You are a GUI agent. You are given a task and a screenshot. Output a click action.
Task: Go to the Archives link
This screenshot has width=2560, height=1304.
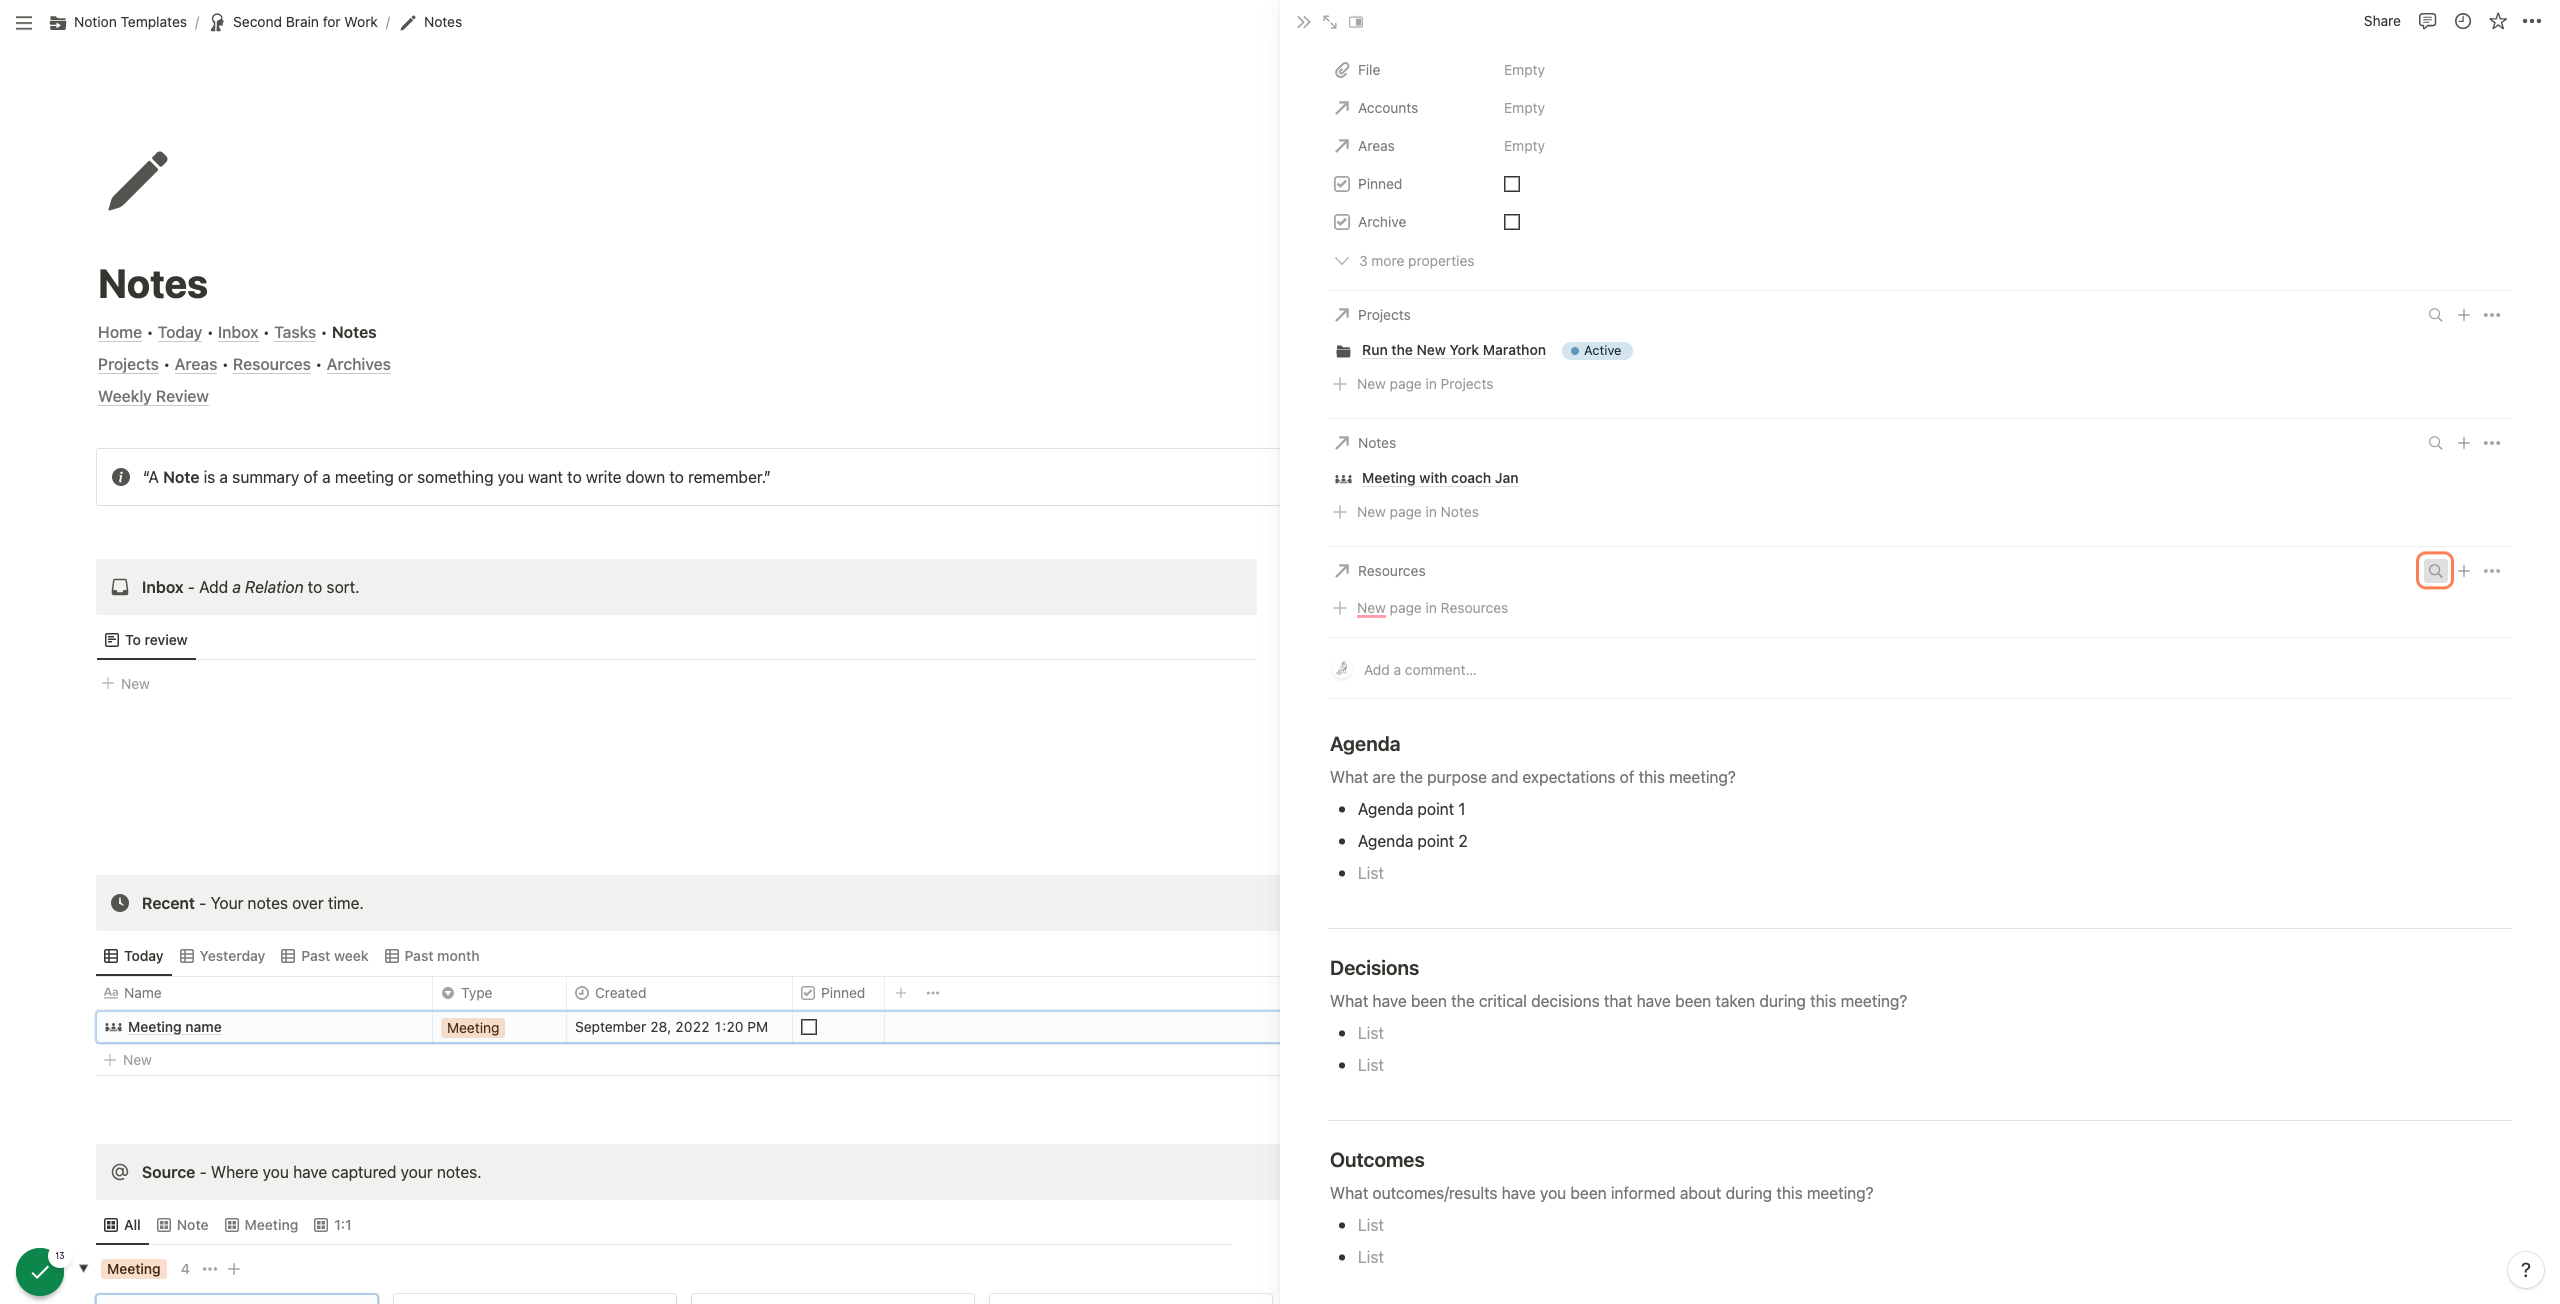coord(358,364)
